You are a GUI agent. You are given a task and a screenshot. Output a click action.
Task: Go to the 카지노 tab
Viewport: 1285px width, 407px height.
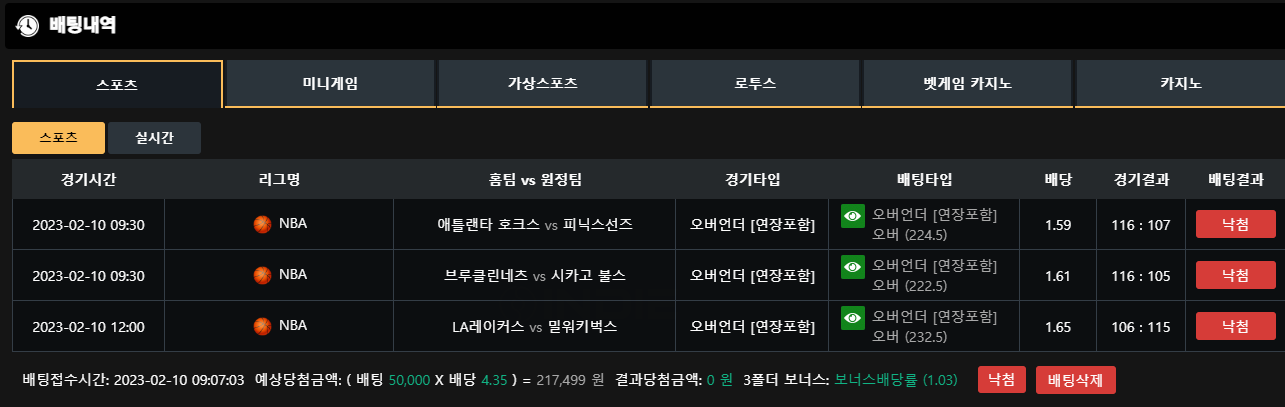click(1180, 84)
